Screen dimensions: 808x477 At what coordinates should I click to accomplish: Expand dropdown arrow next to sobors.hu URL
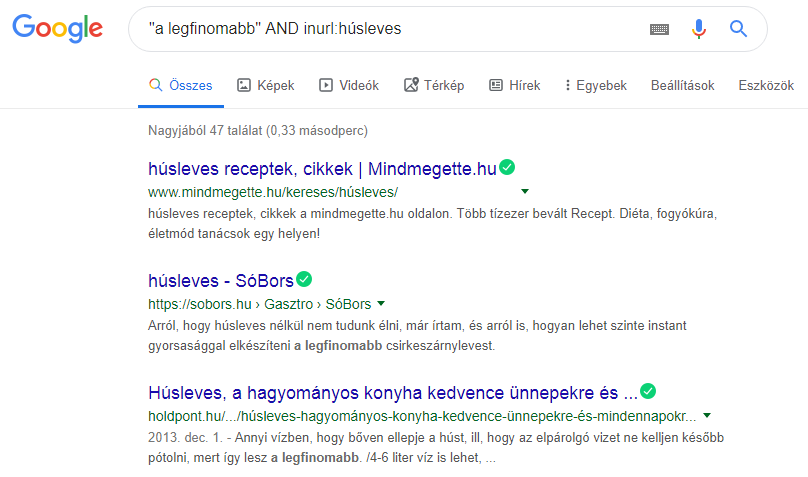point(381,303)
